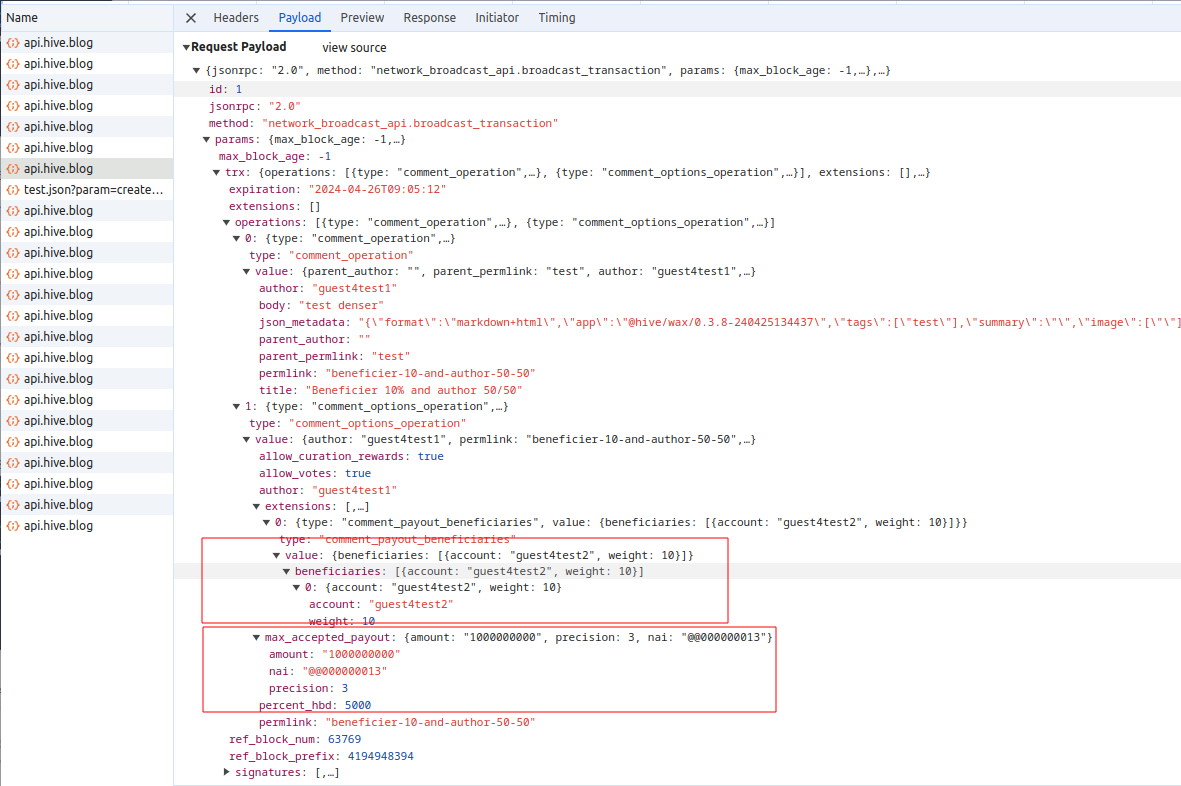Open the Initiator tab
Image resolution: width=1181 pixels, height=786 pixels.
tap(497, 18)
